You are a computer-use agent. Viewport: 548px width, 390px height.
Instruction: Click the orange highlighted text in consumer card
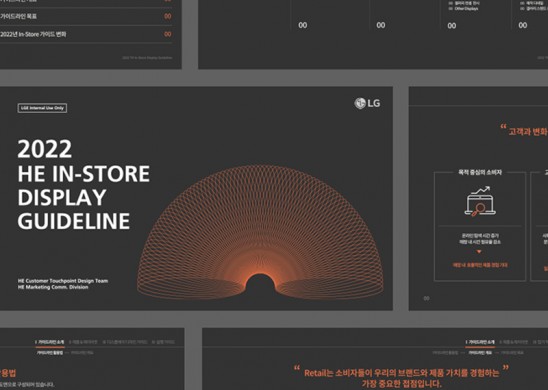coord(480,265)
